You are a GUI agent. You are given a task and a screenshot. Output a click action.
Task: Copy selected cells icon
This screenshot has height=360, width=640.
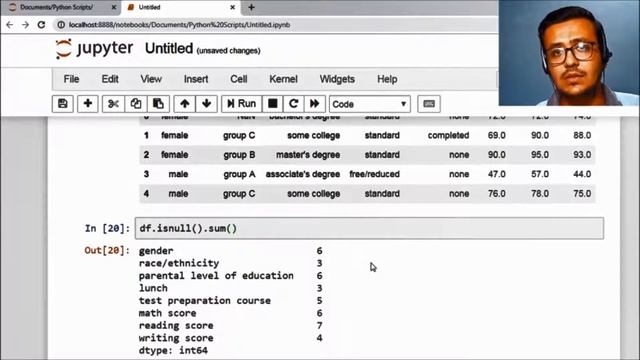tap(136, 104)
